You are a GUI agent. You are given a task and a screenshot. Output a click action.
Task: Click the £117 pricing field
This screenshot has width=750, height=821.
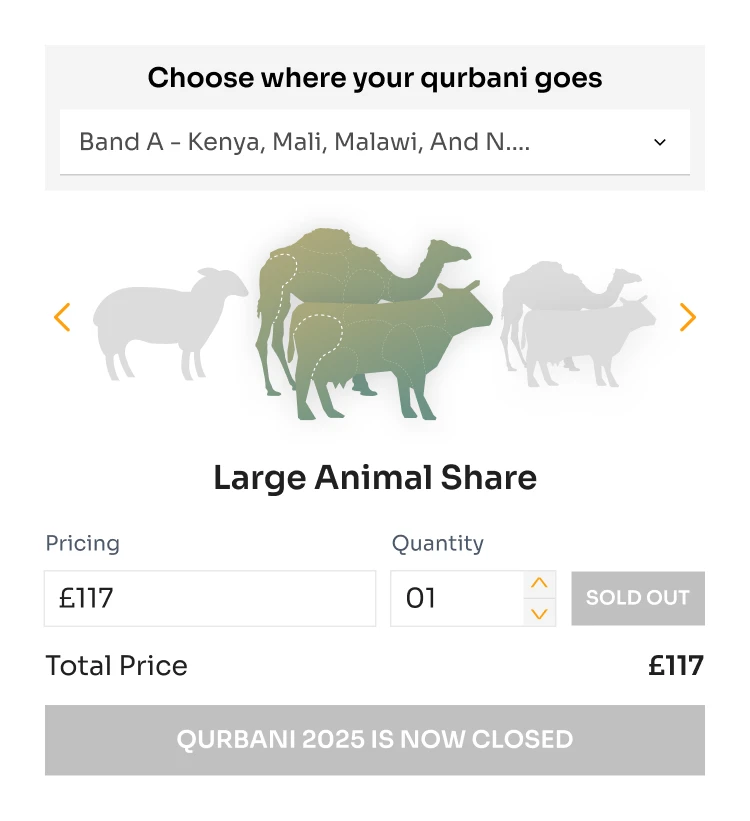tap(210, 598)
